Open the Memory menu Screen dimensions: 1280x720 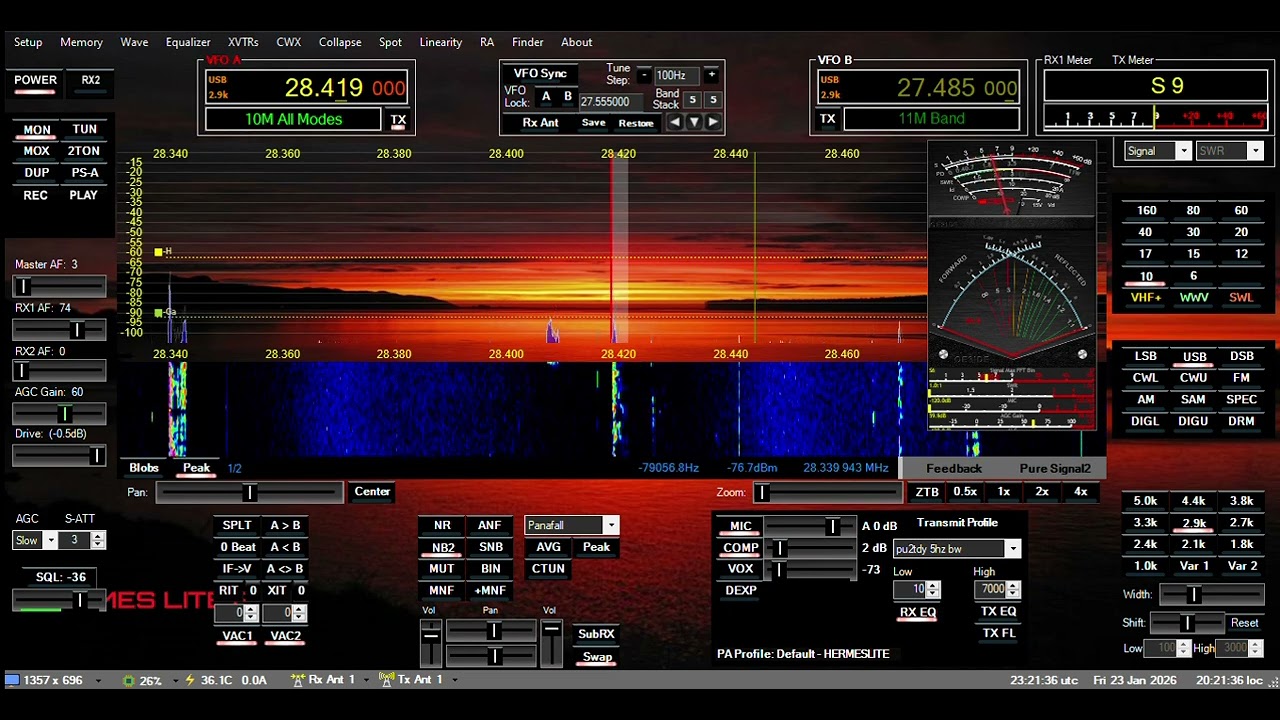click(x=81, y=42)
